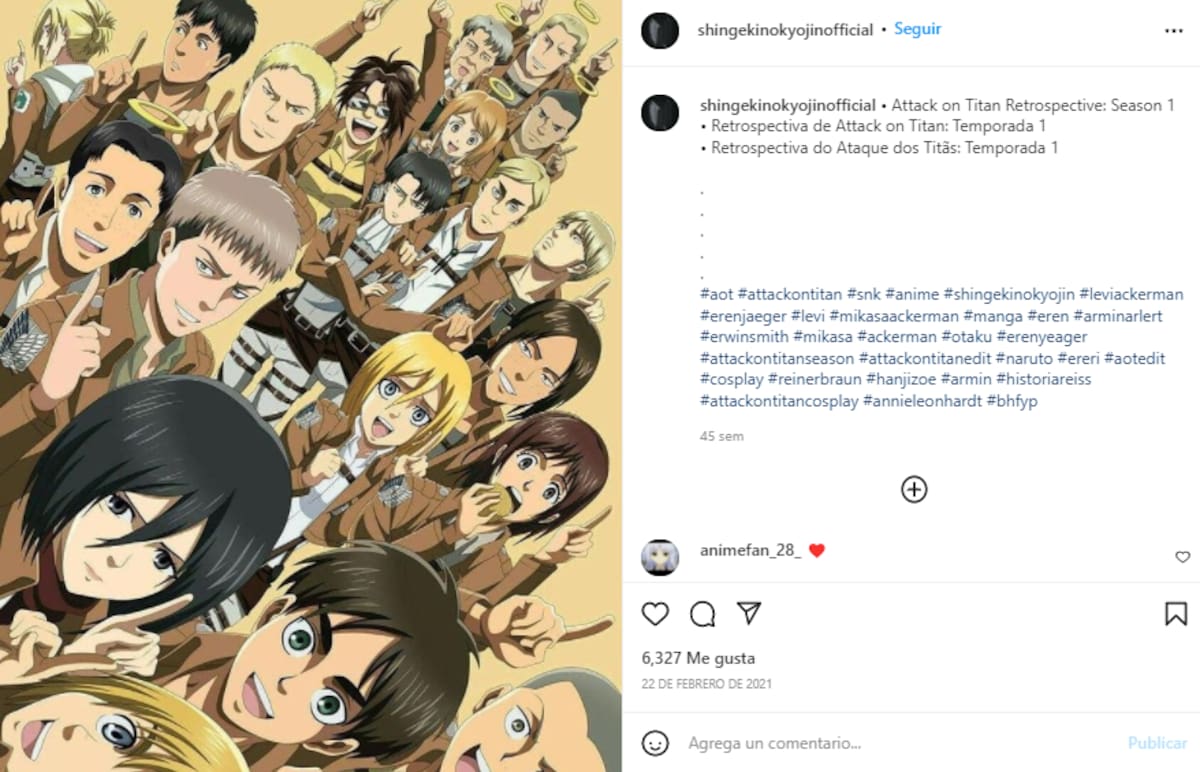Open the #bhfyp hashtag
Viewport: 1200px width, 772px height.
click(1012, 400)
